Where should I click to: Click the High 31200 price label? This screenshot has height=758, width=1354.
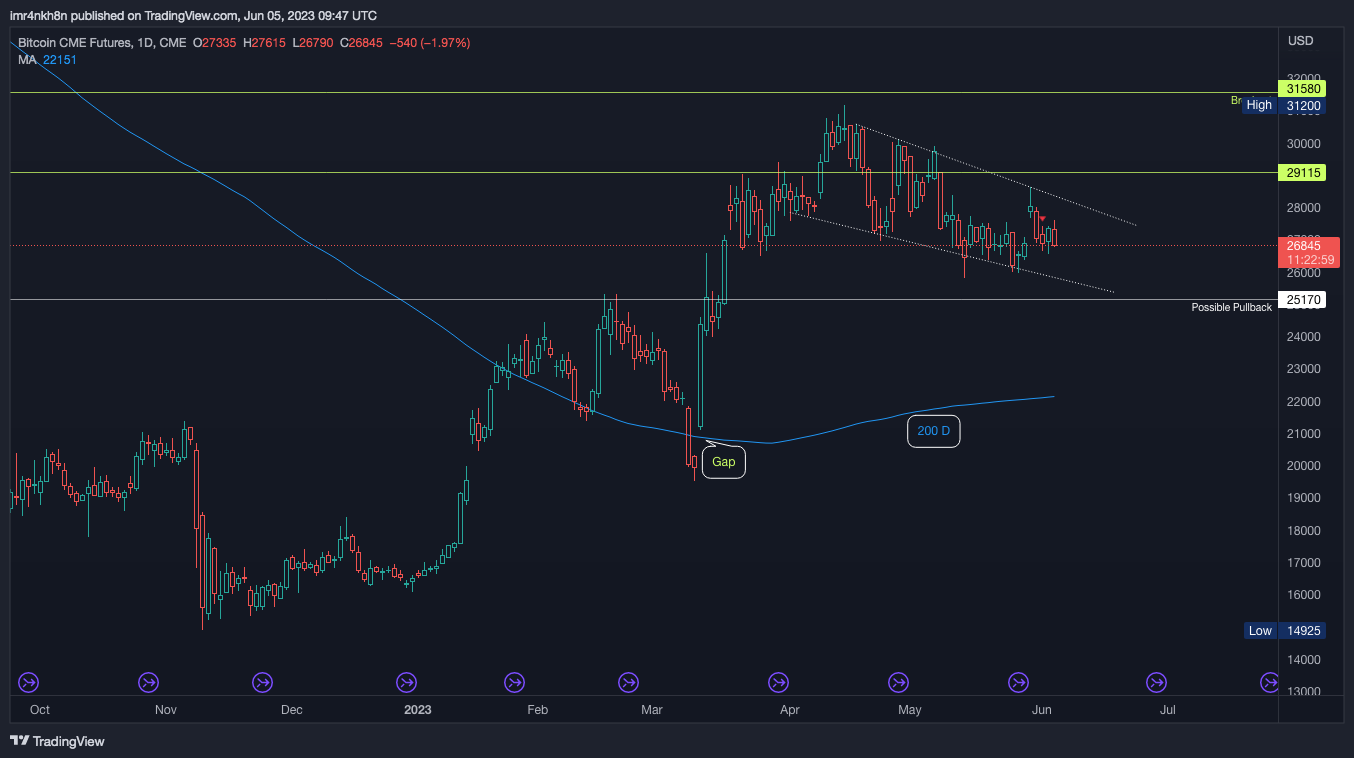[x=1283, y=105]
